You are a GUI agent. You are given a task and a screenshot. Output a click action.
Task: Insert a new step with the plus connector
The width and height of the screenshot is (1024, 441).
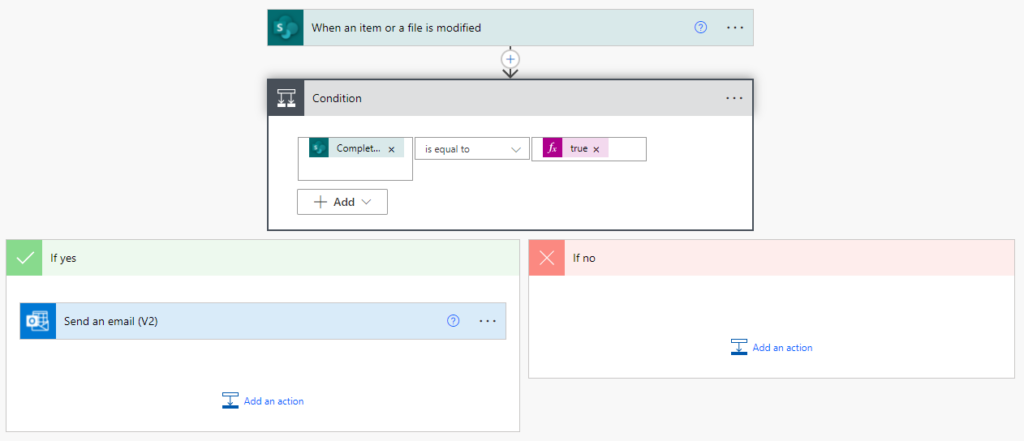tap(510, 59)
